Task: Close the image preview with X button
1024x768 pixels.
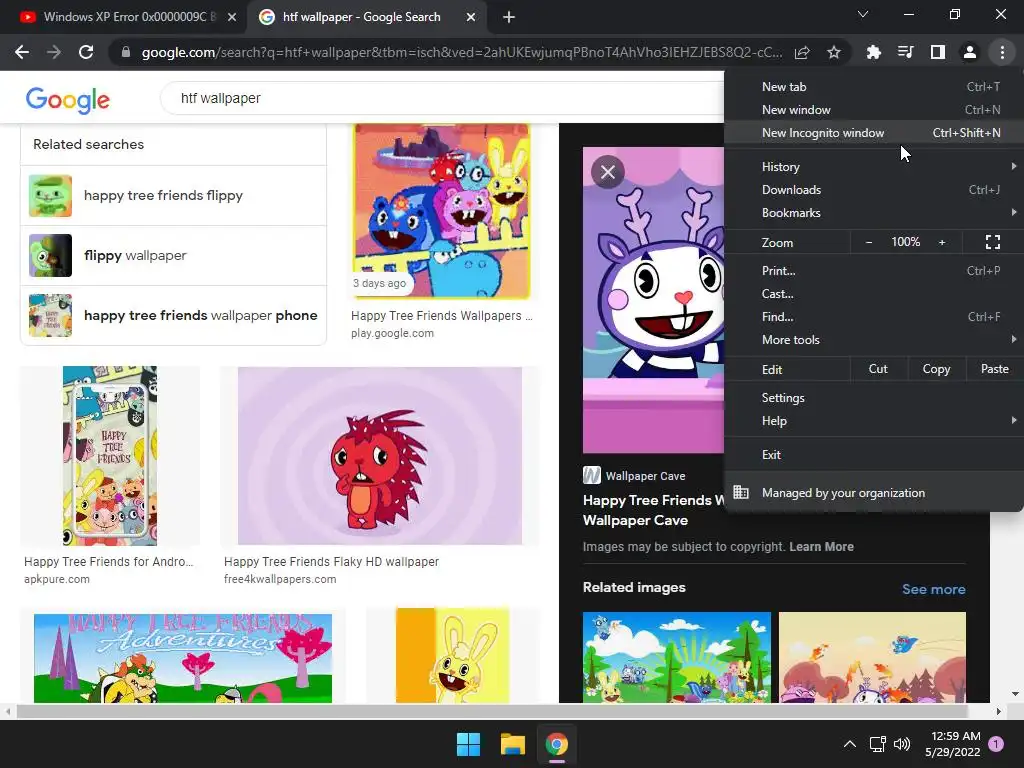Action: coord(607,172)
